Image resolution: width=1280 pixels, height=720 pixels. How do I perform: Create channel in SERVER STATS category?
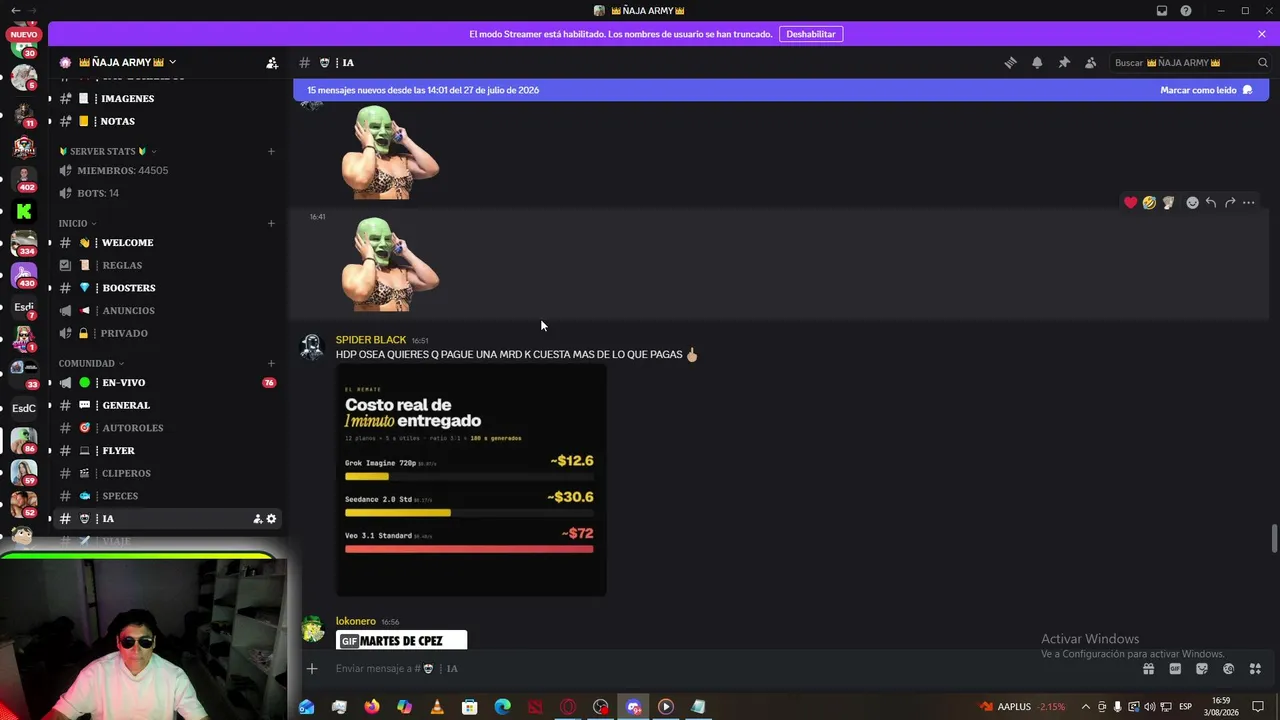[x=271, y=151]
